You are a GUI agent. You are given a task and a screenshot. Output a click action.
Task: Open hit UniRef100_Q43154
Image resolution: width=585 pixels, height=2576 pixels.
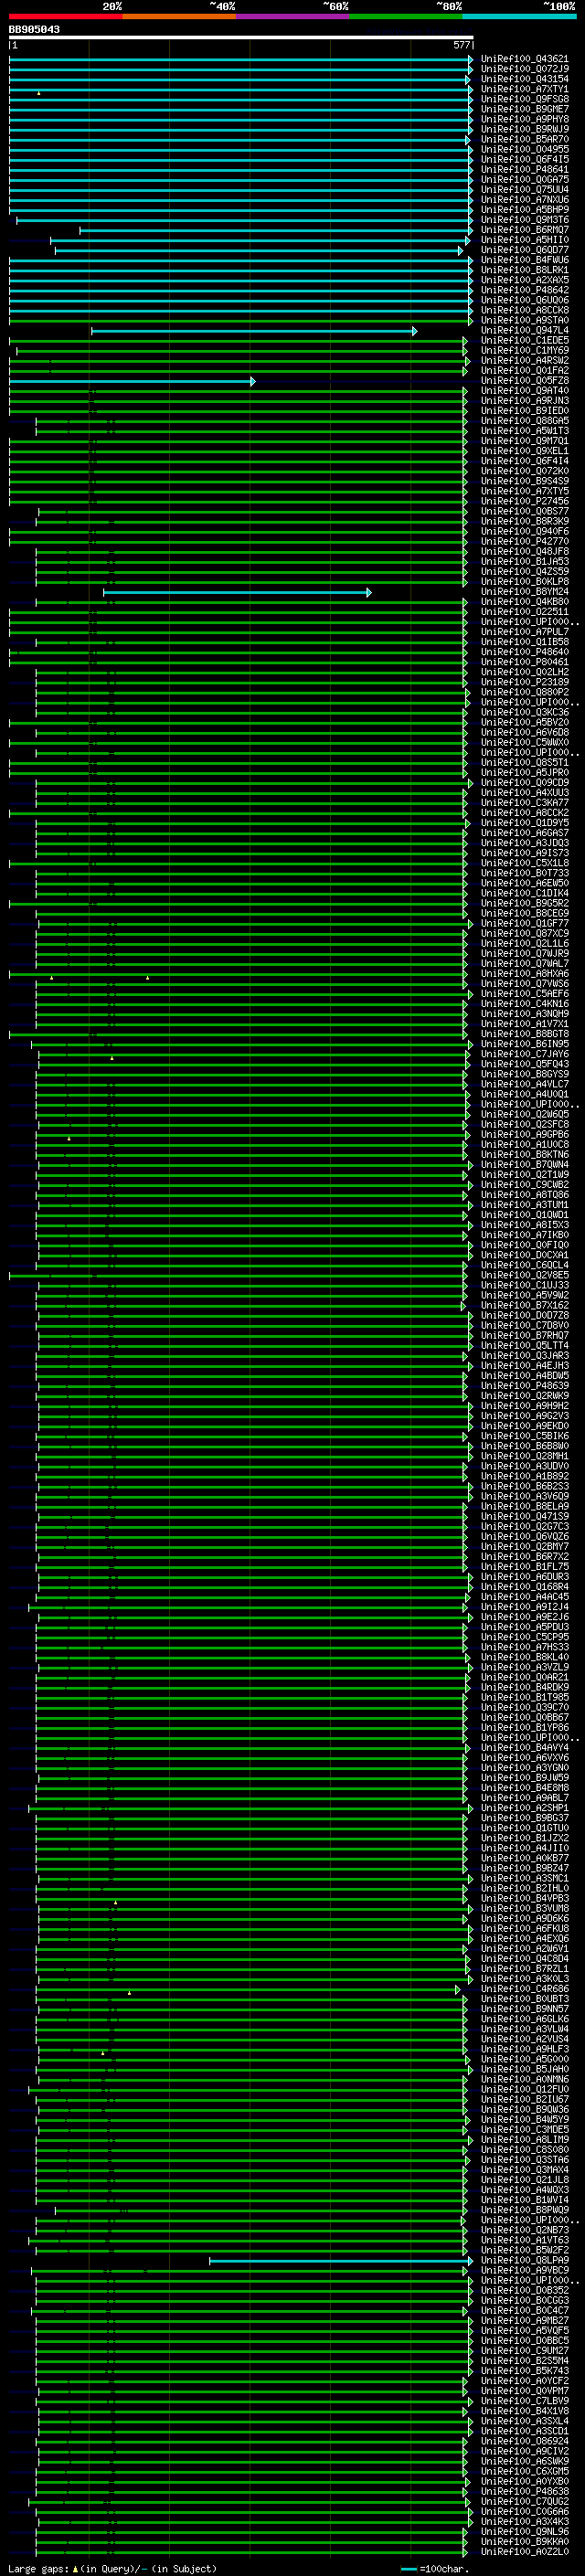click(524, 79)
